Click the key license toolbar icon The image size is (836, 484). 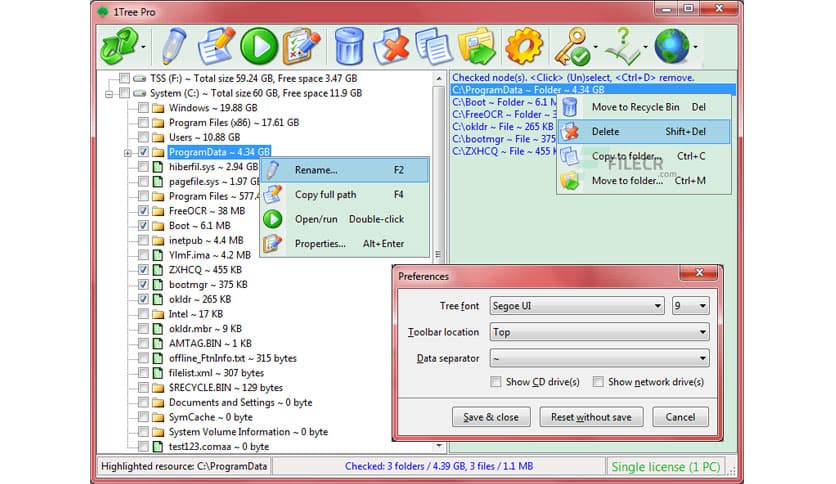(572, 46)
